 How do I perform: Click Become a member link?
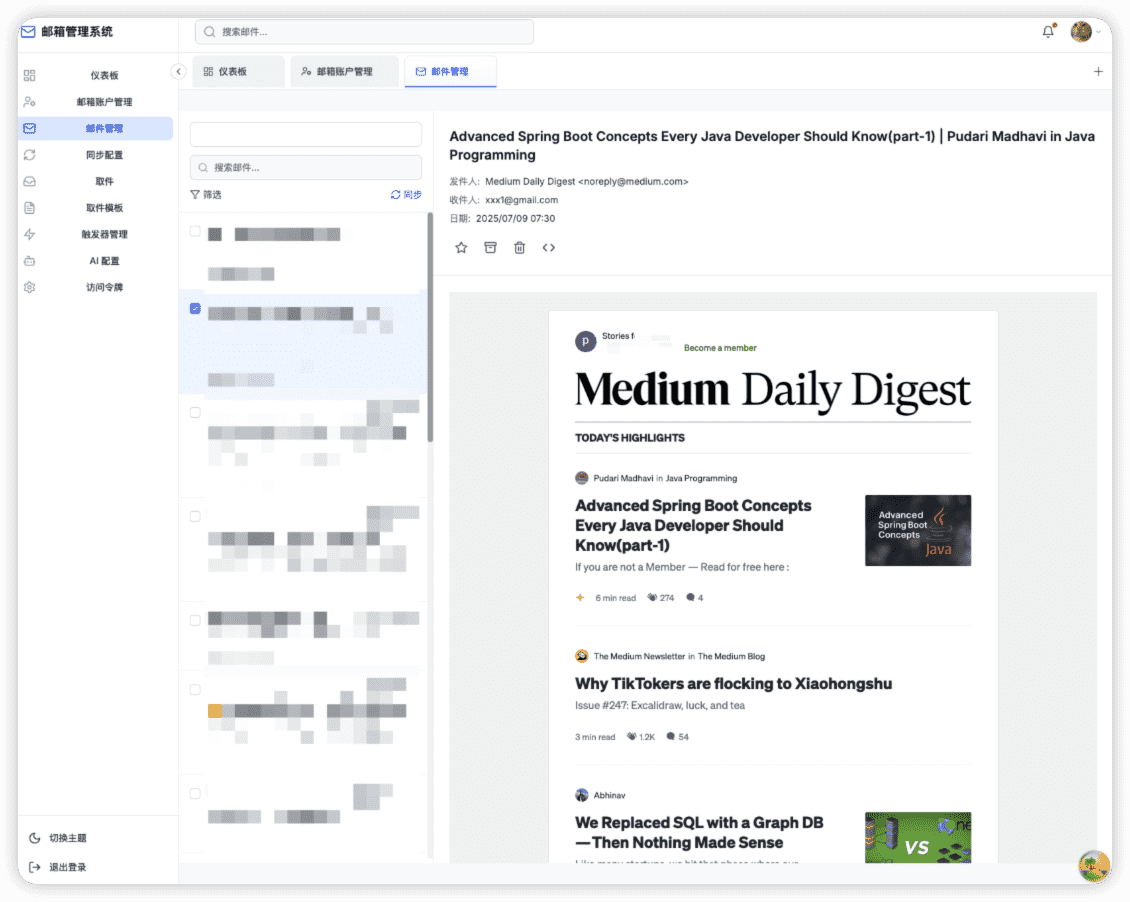point(720,348)
